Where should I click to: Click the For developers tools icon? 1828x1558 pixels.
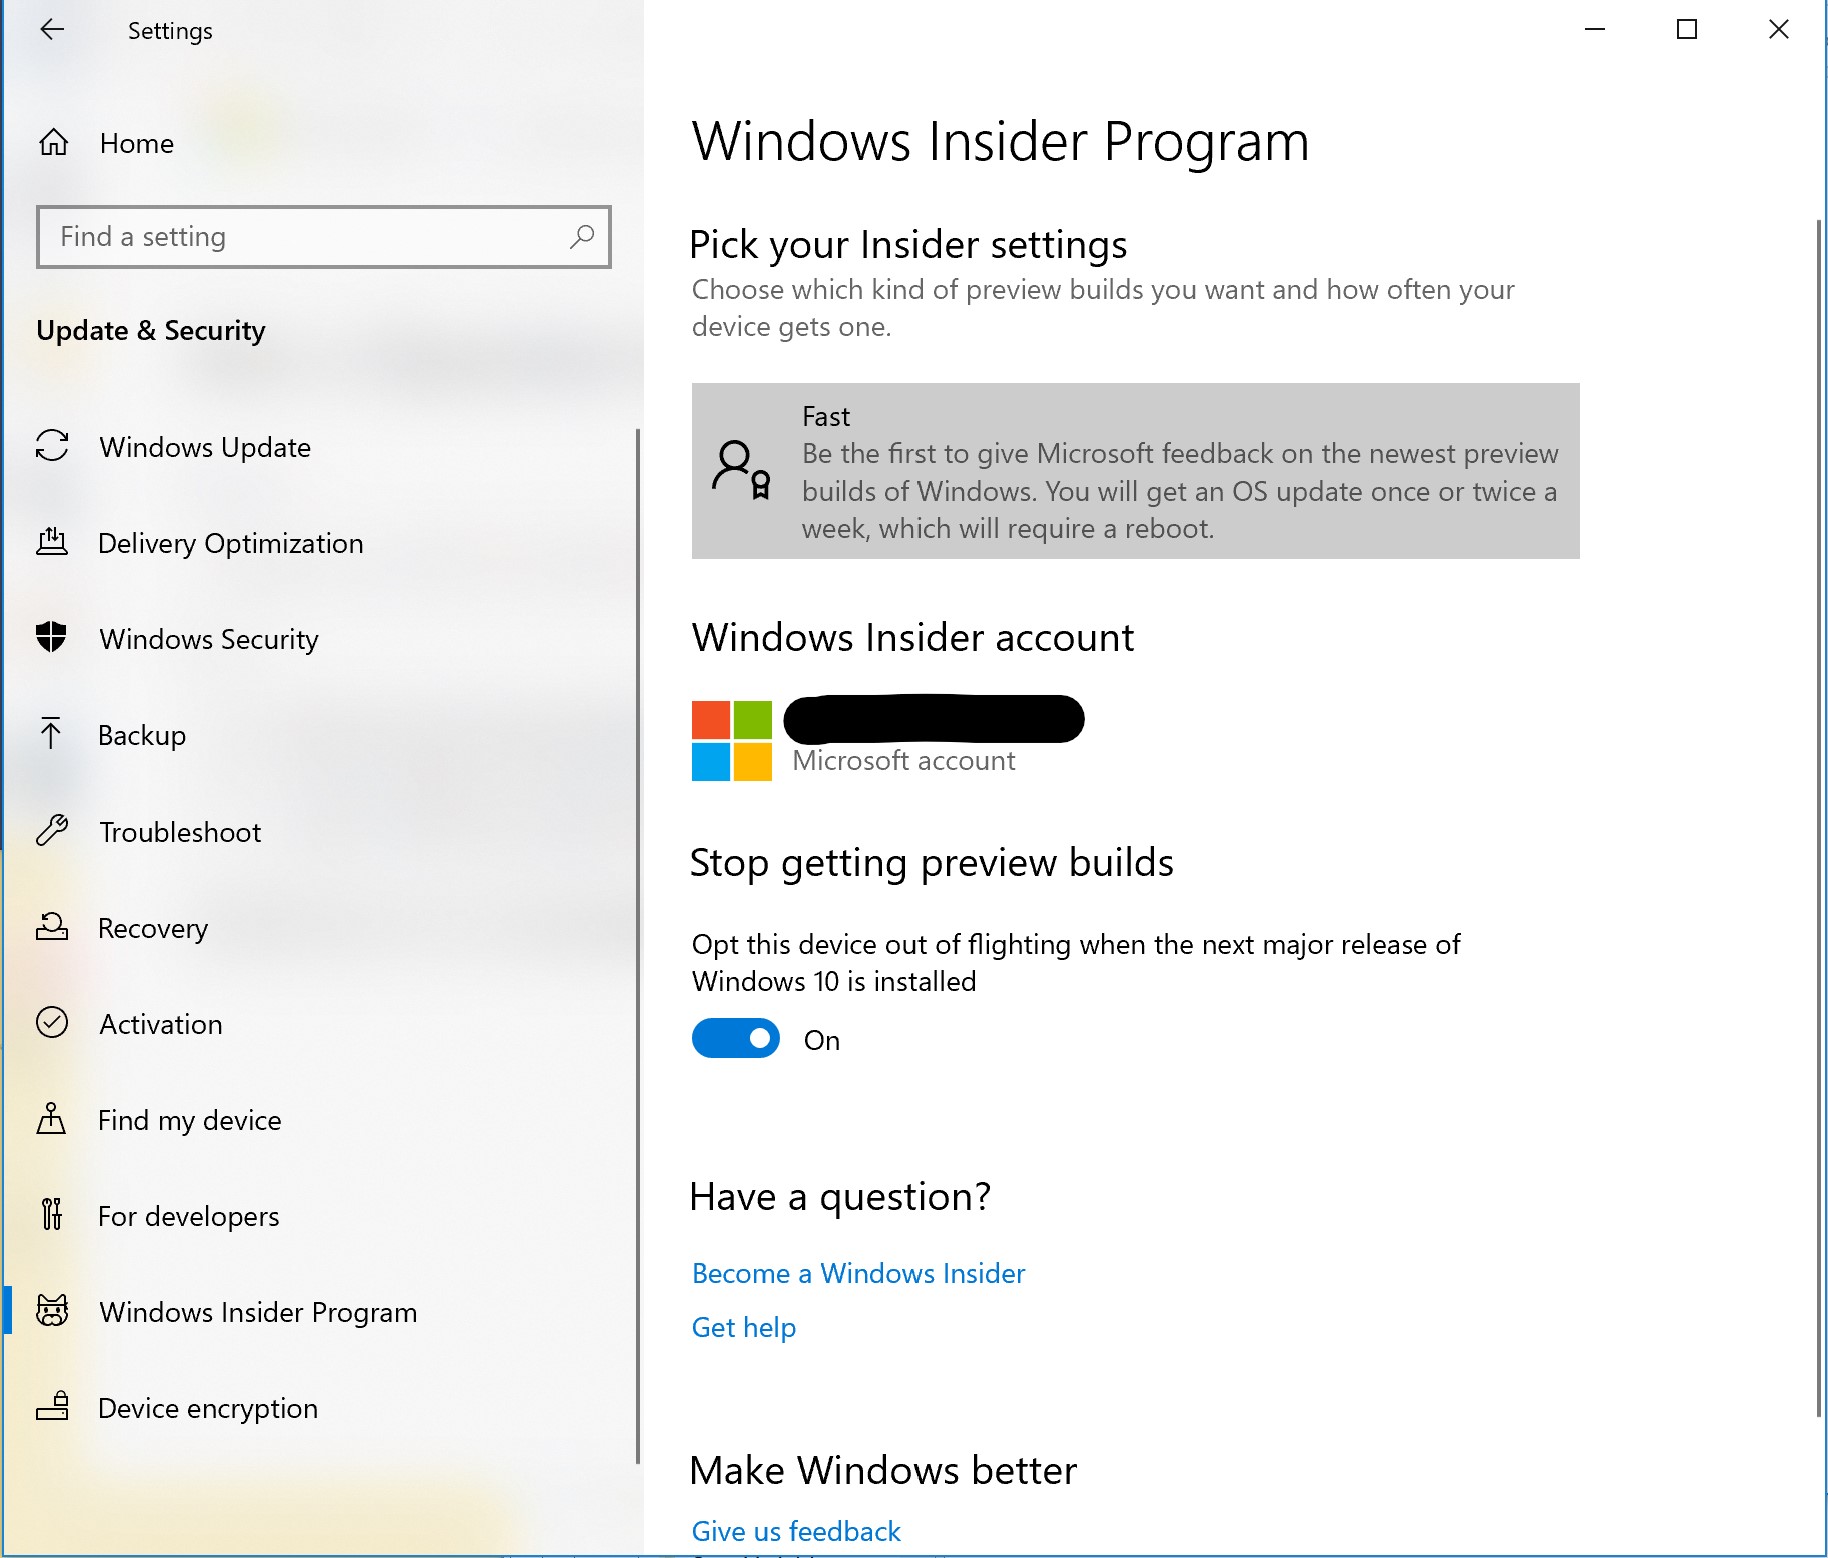(52, 1214)
